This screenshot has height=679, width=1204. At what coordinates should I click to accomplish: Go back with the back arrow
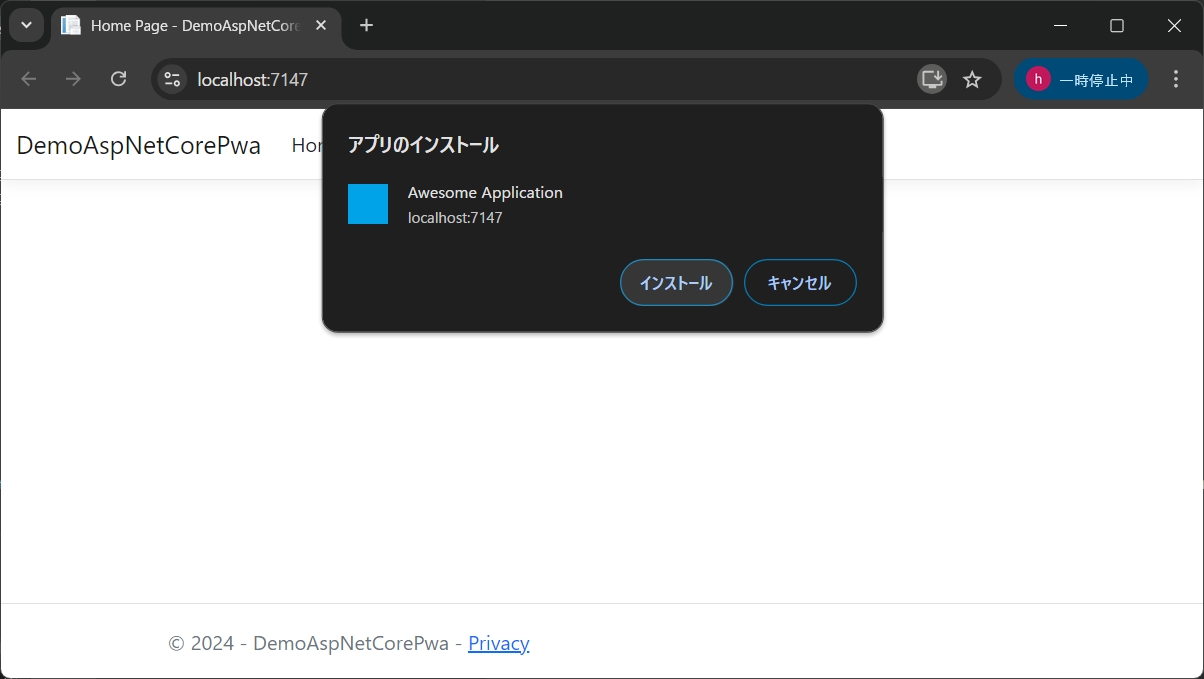(x=29, y=79)
